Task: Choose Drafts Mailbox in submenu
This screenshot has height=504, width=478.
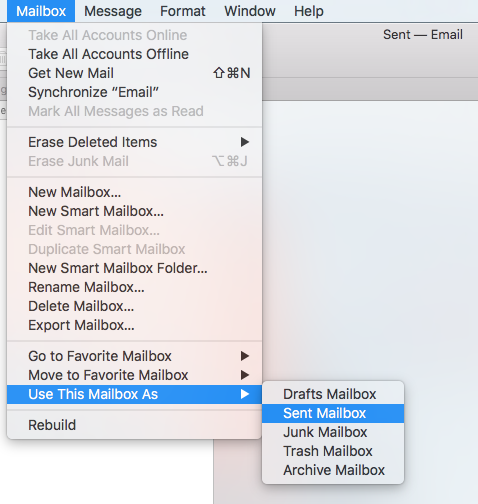Action: pyautogui.click(x=333, y=394)
